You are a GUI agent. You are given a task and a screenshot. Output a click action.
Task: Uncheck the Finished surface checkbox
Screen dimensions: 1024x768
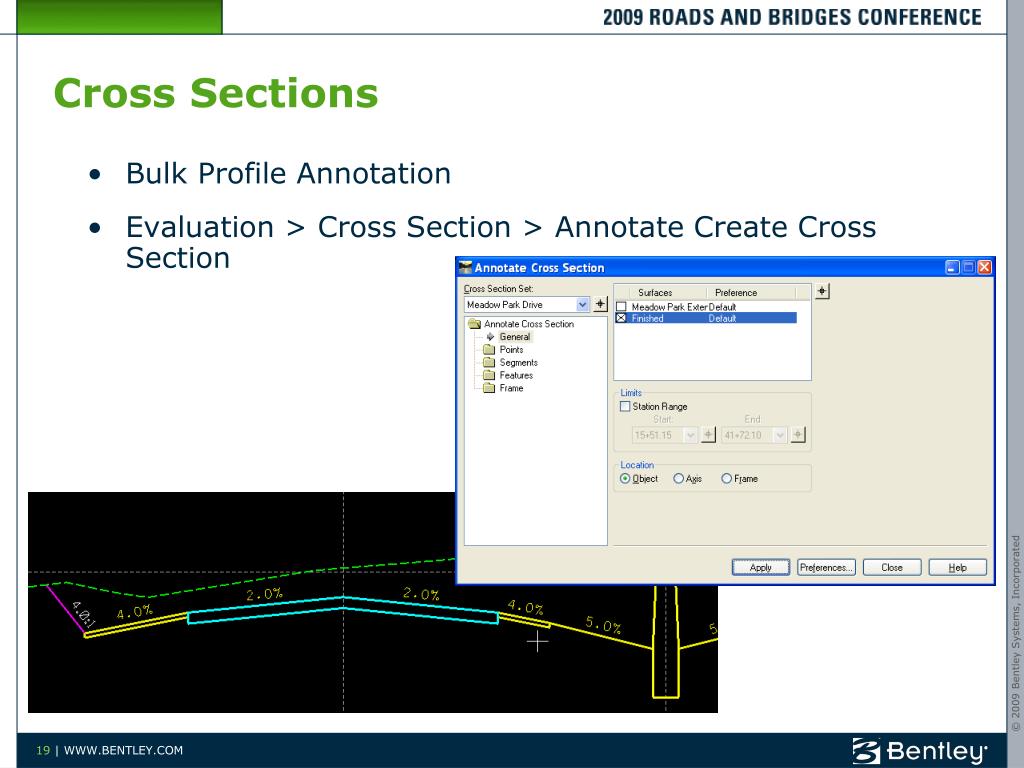[621, 318]
